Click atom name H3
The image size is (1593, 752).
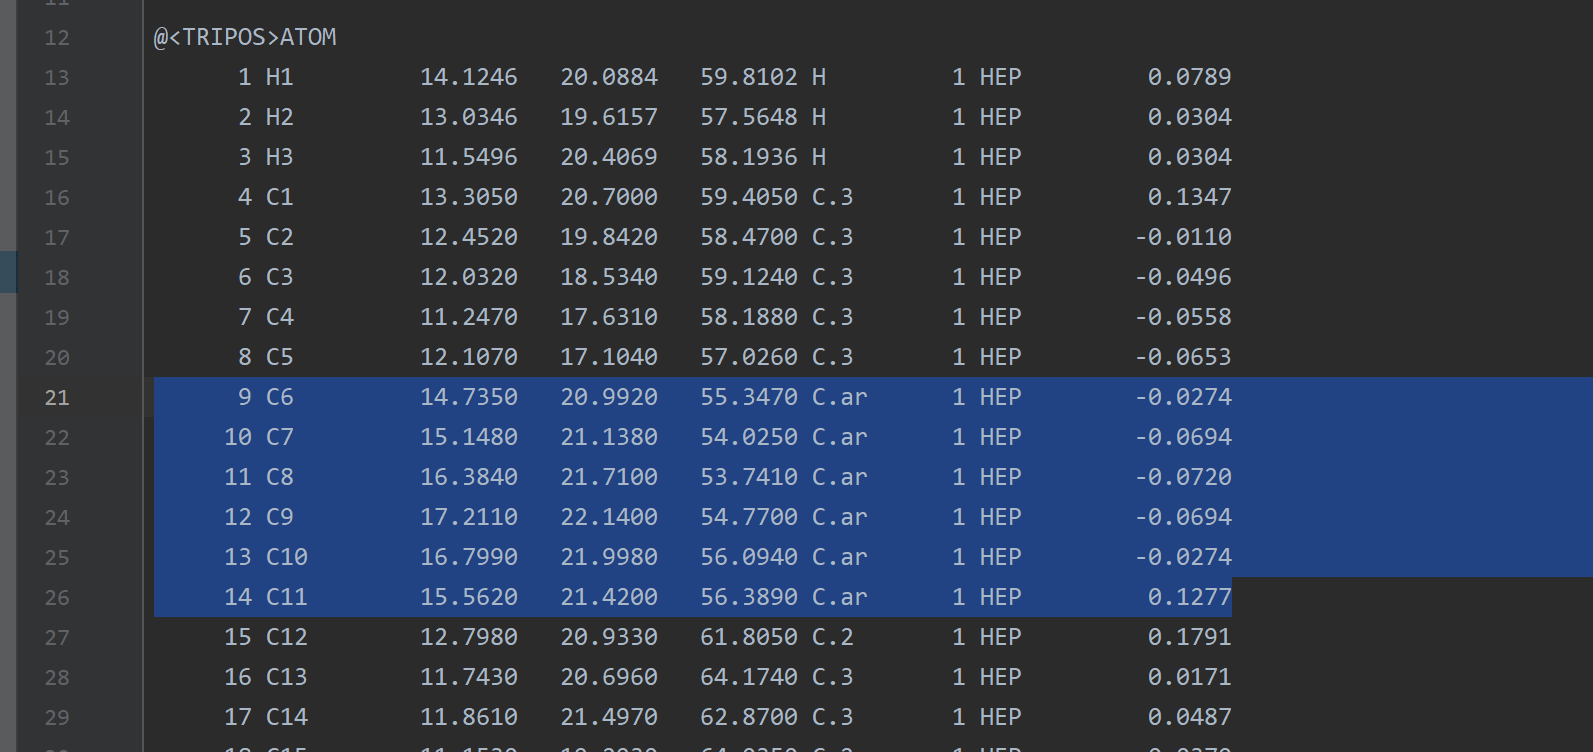[x=280, y=157]
